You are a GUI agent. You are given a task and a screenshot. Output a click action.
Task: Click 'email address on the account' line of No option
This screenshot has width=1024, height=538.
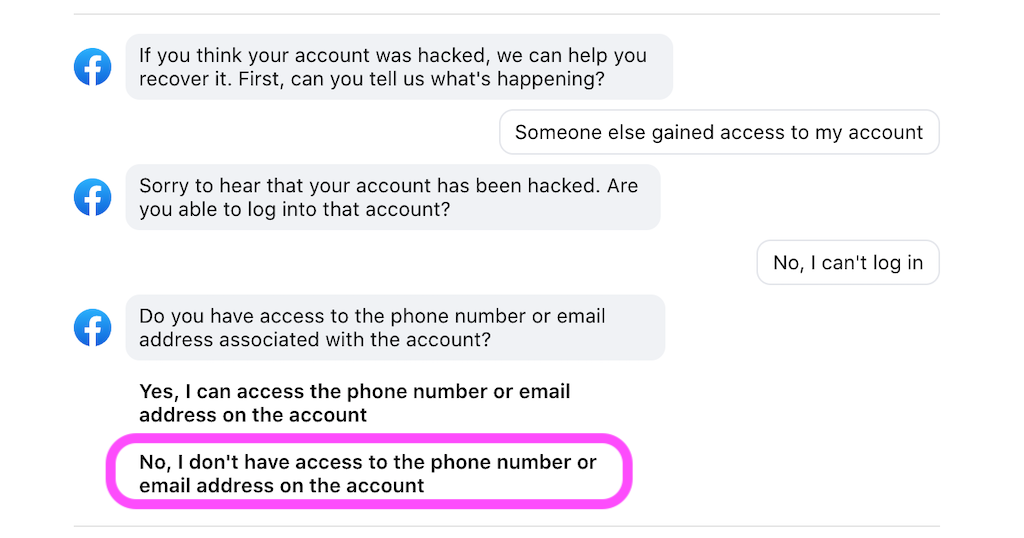281,486
